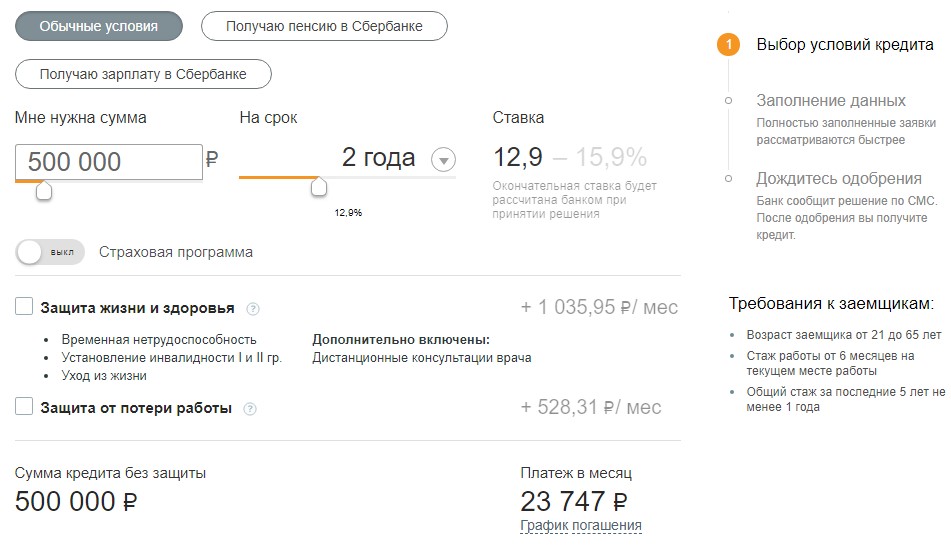The image size is (951, 545).
Task: Click help icon next to Защита жизни и здоровья
Action: click(253, 309)
